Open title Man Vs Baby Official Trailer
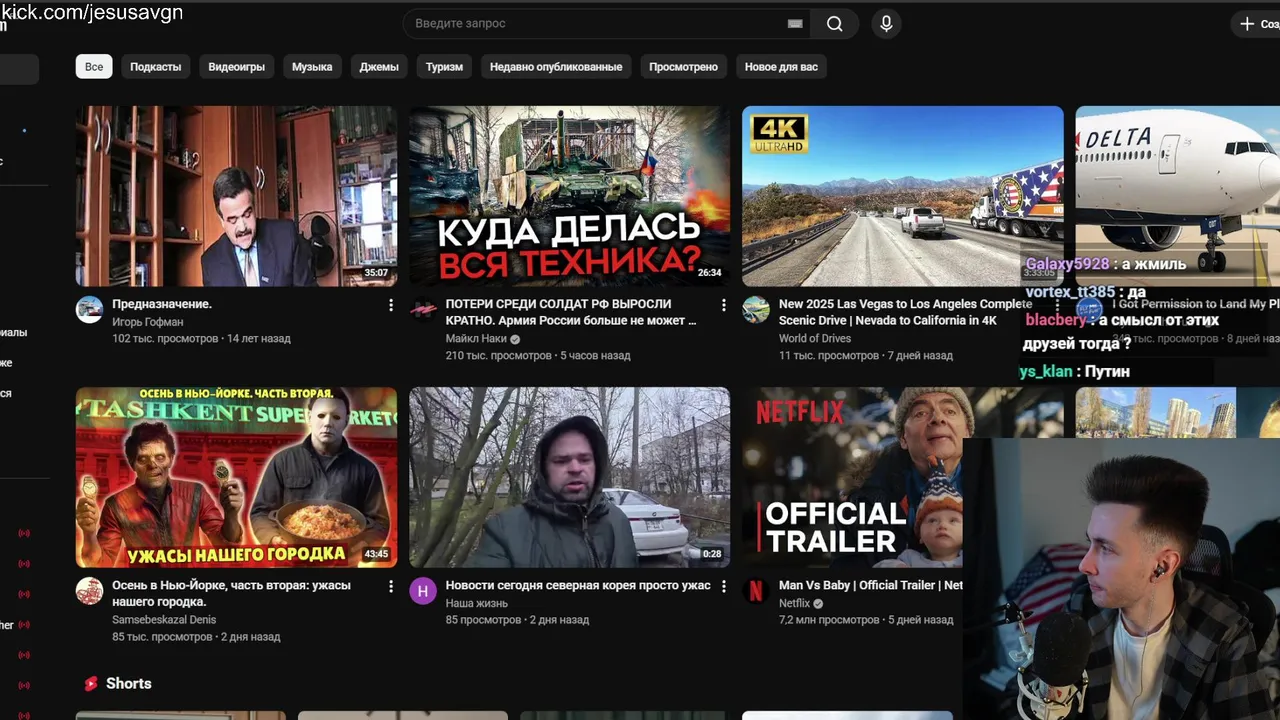 tap(870, 586)
